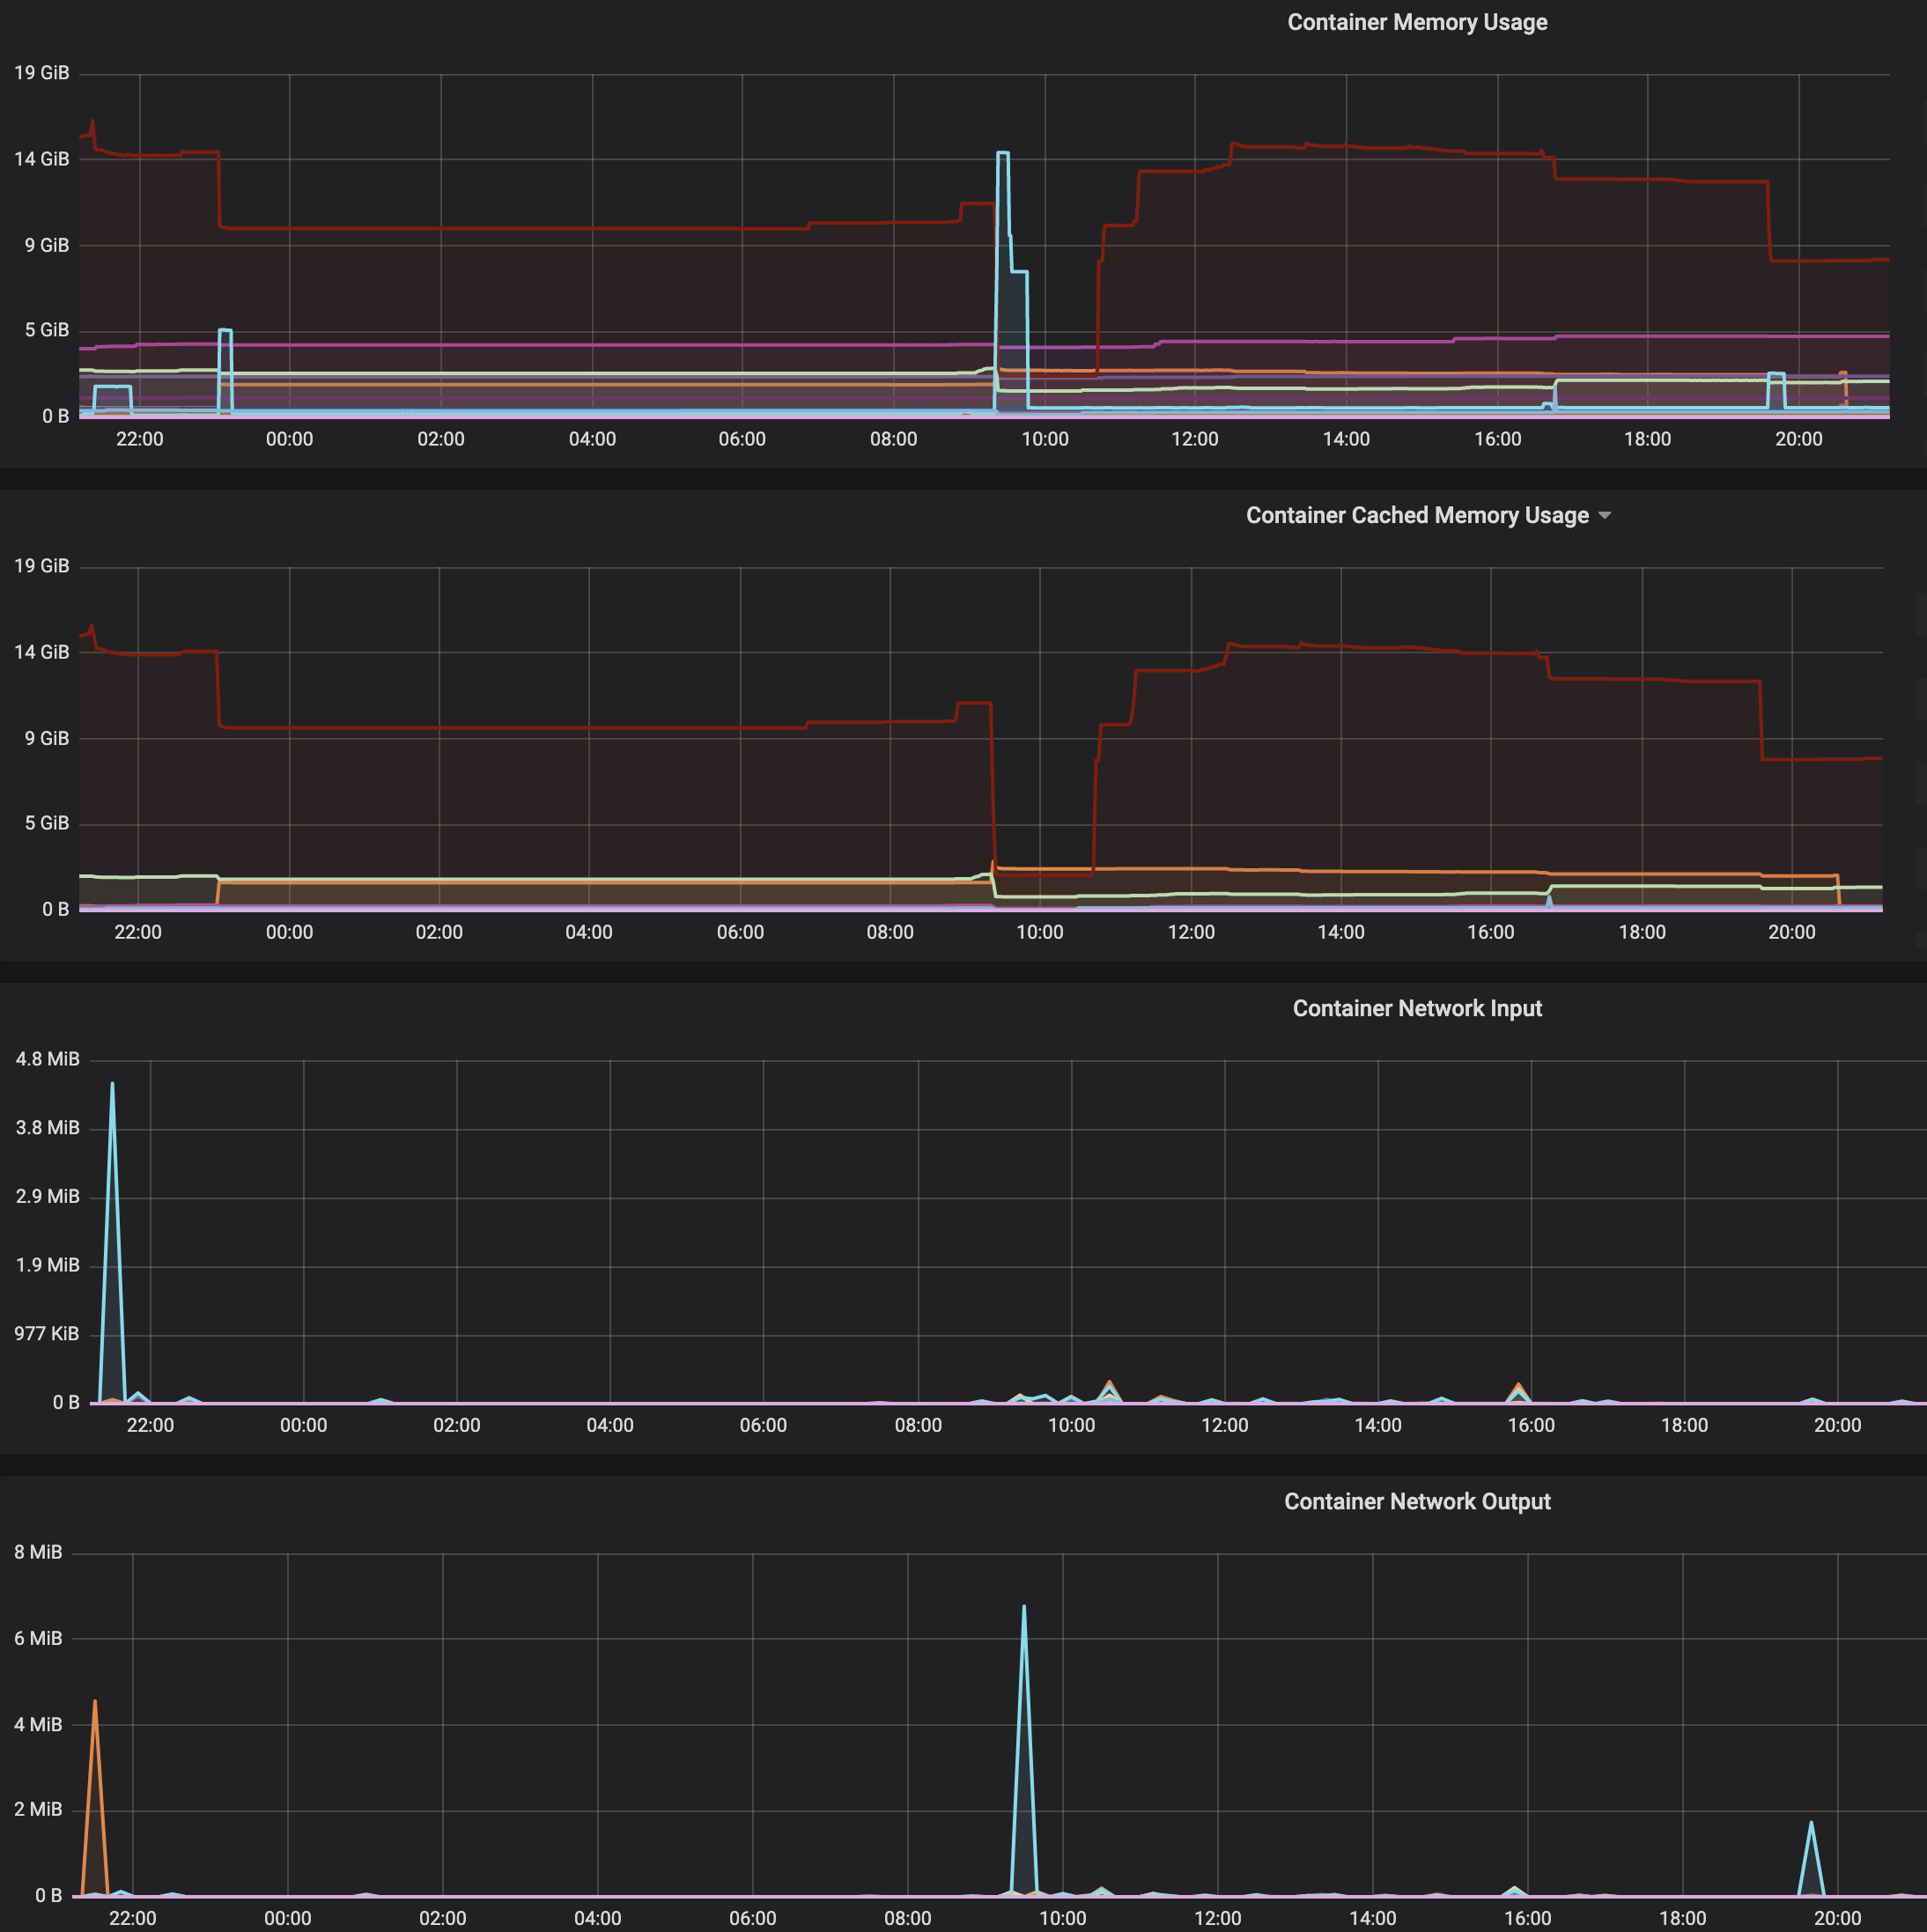The width and height of the screenshot is (1927, 1932).
Task: Click the 19 GiB axis label in Container Memory Usage
Action: point(41,73)
